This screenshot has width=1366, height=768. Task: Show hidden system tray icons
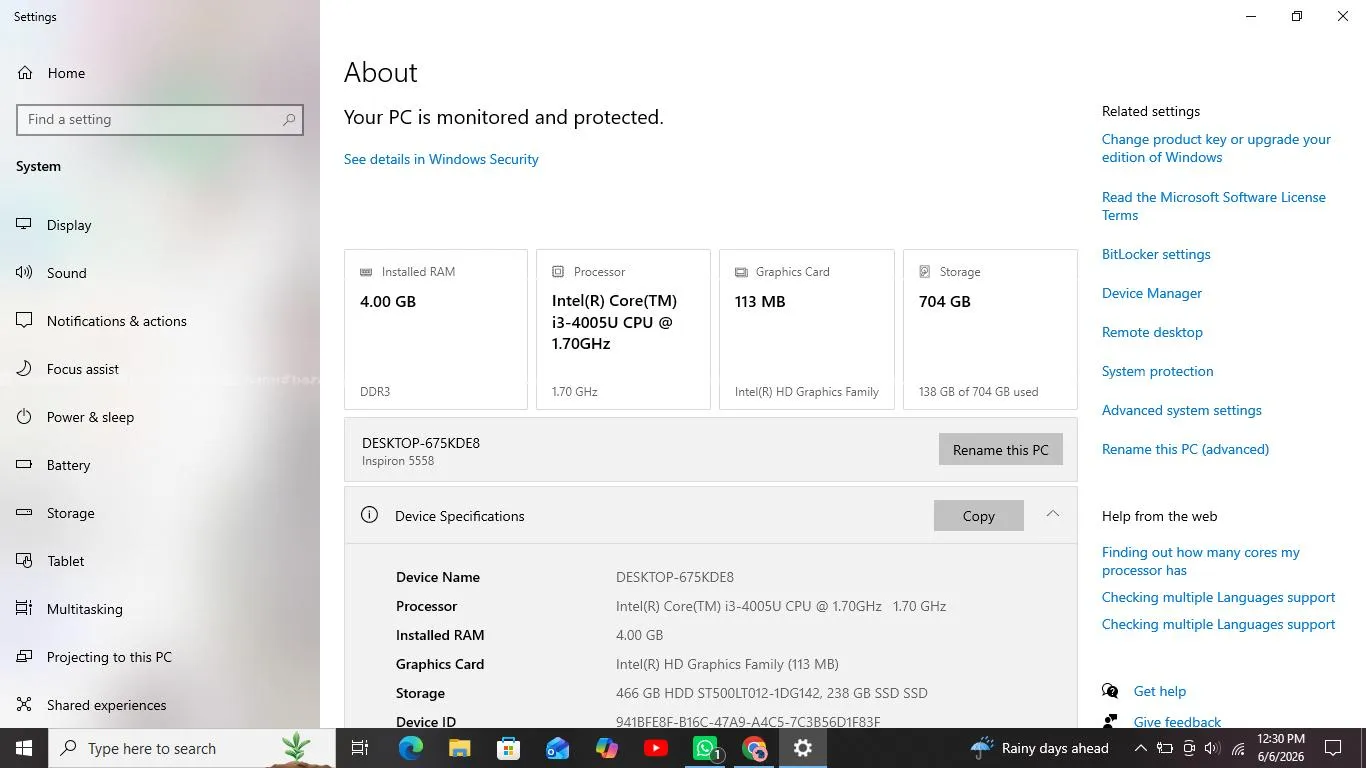tap(1140, 748)
